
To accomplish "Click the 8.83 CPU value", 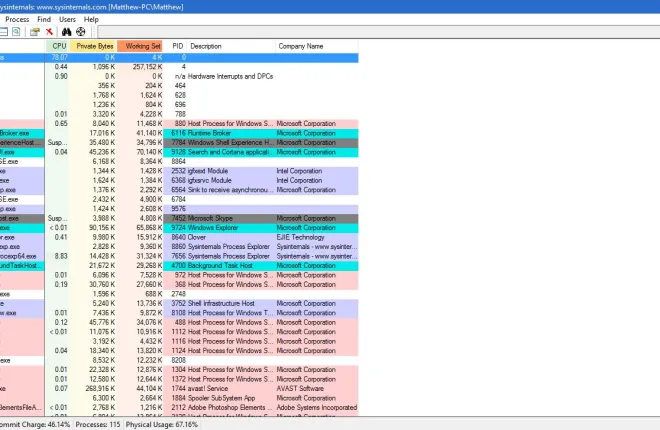I will tap(61, 256).
